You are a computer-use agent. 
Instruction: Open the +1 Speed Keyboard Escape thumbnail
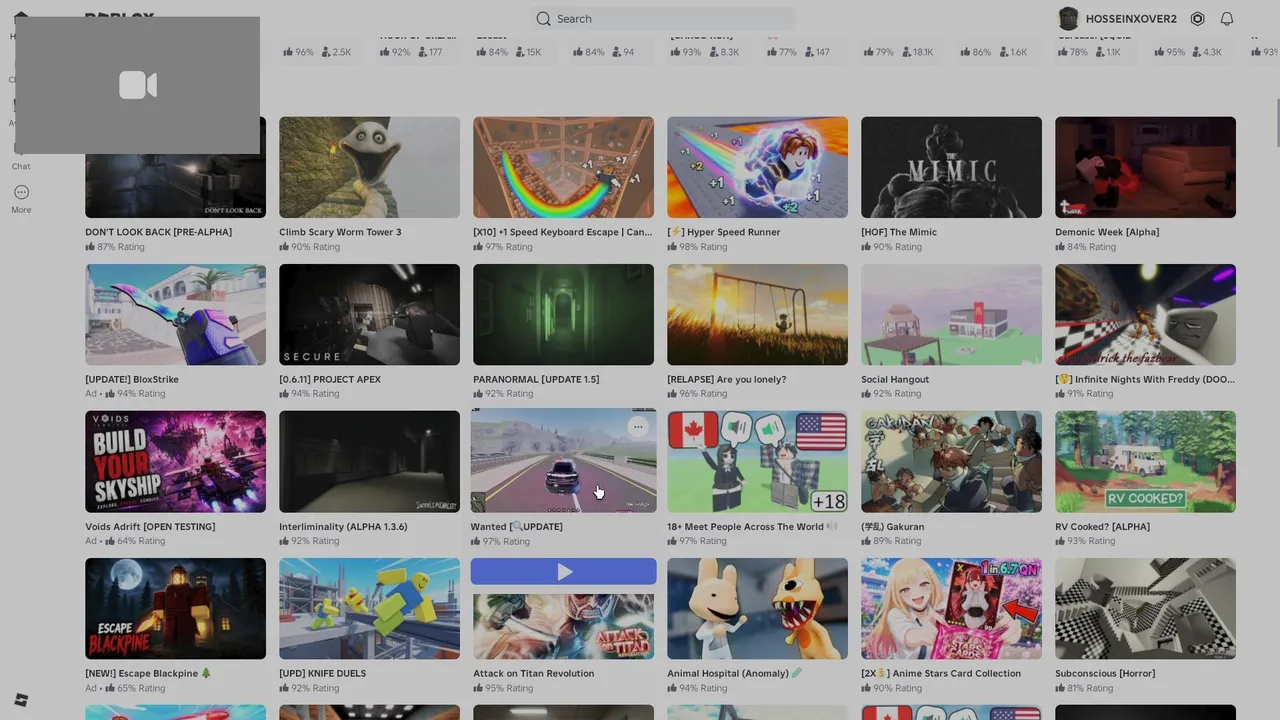click(x=563, y=167)
